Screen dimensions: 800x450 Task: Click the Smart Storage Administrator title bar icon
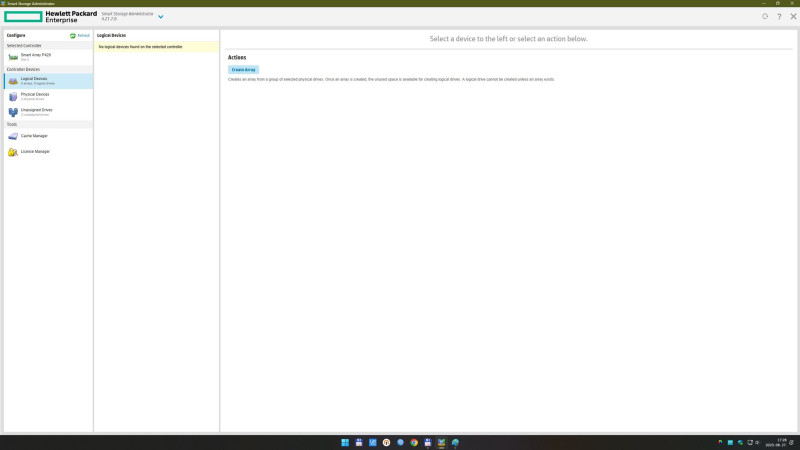coord(3,3)
